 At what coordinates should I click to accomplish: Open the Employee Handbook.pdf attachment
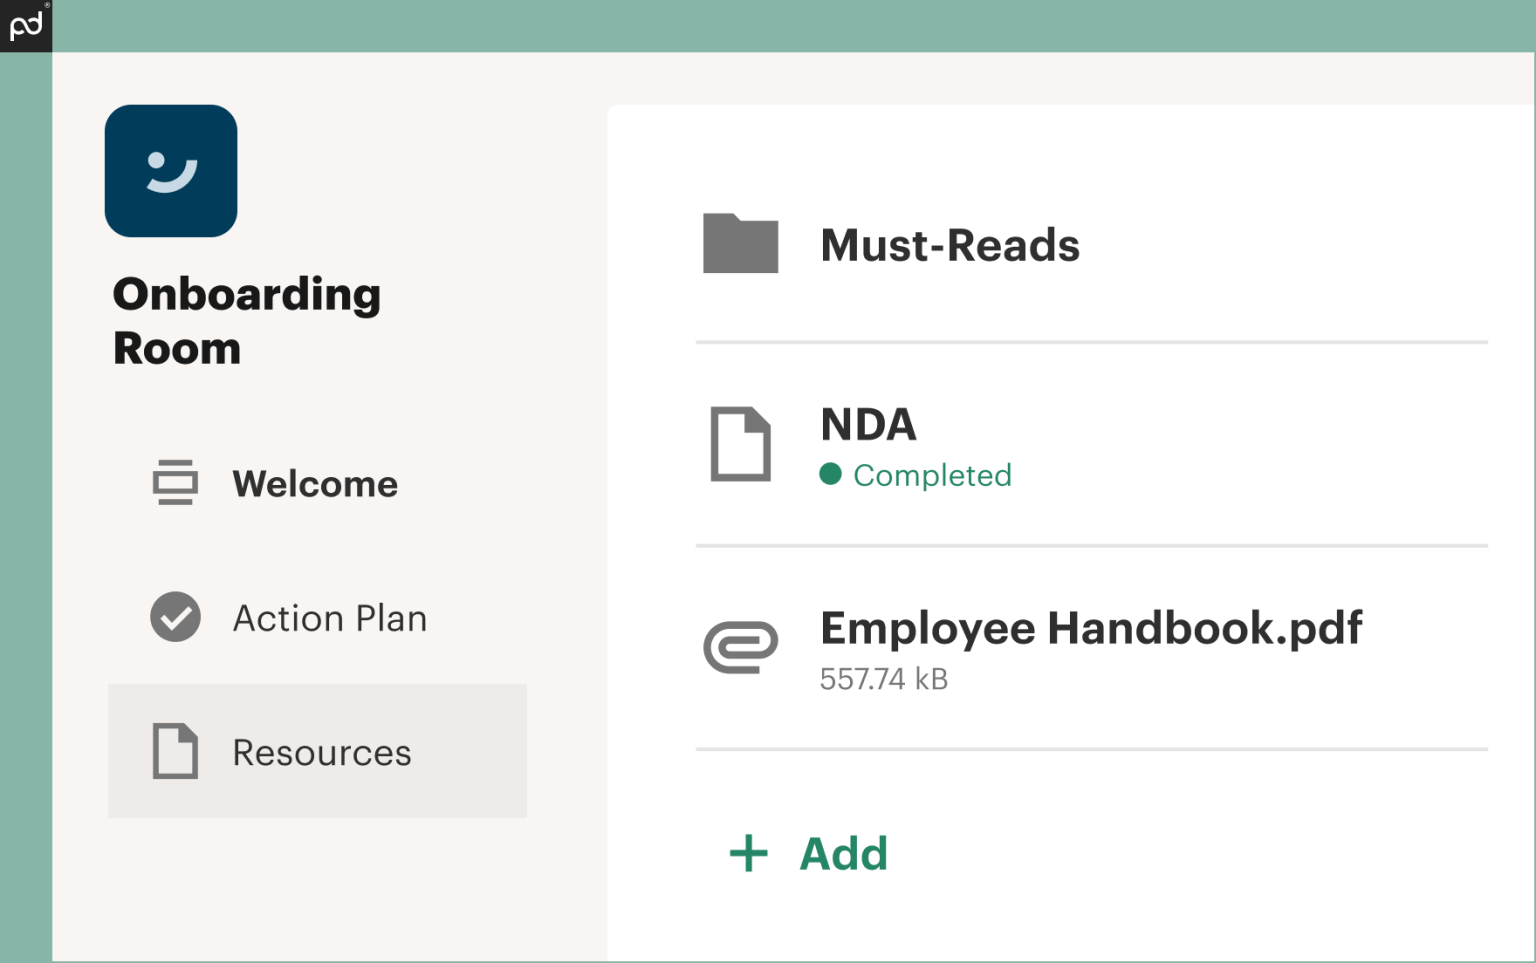click(1091, 628)
